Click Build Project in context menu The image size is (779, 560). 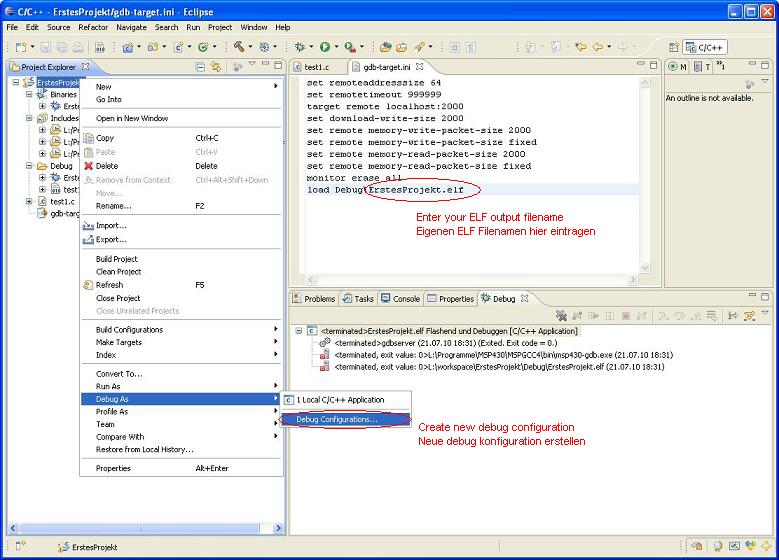[x=182, y=259]
